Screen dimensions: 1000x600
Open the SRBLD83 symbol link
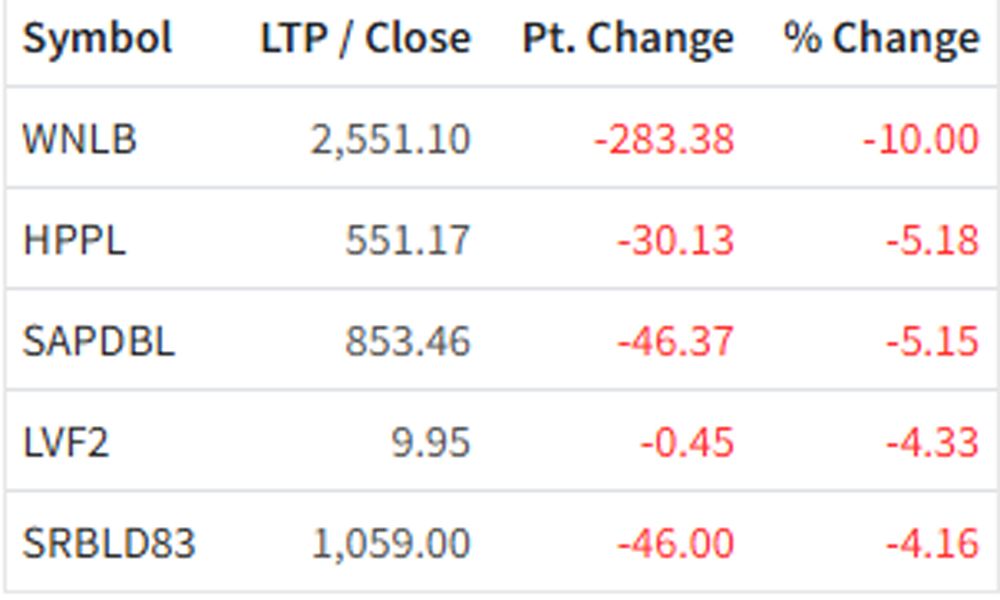(x=109, y=544)
